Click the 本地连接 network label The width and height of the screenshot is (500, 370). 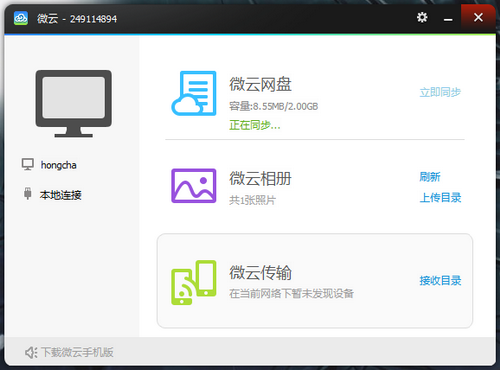tap(61, 195)
